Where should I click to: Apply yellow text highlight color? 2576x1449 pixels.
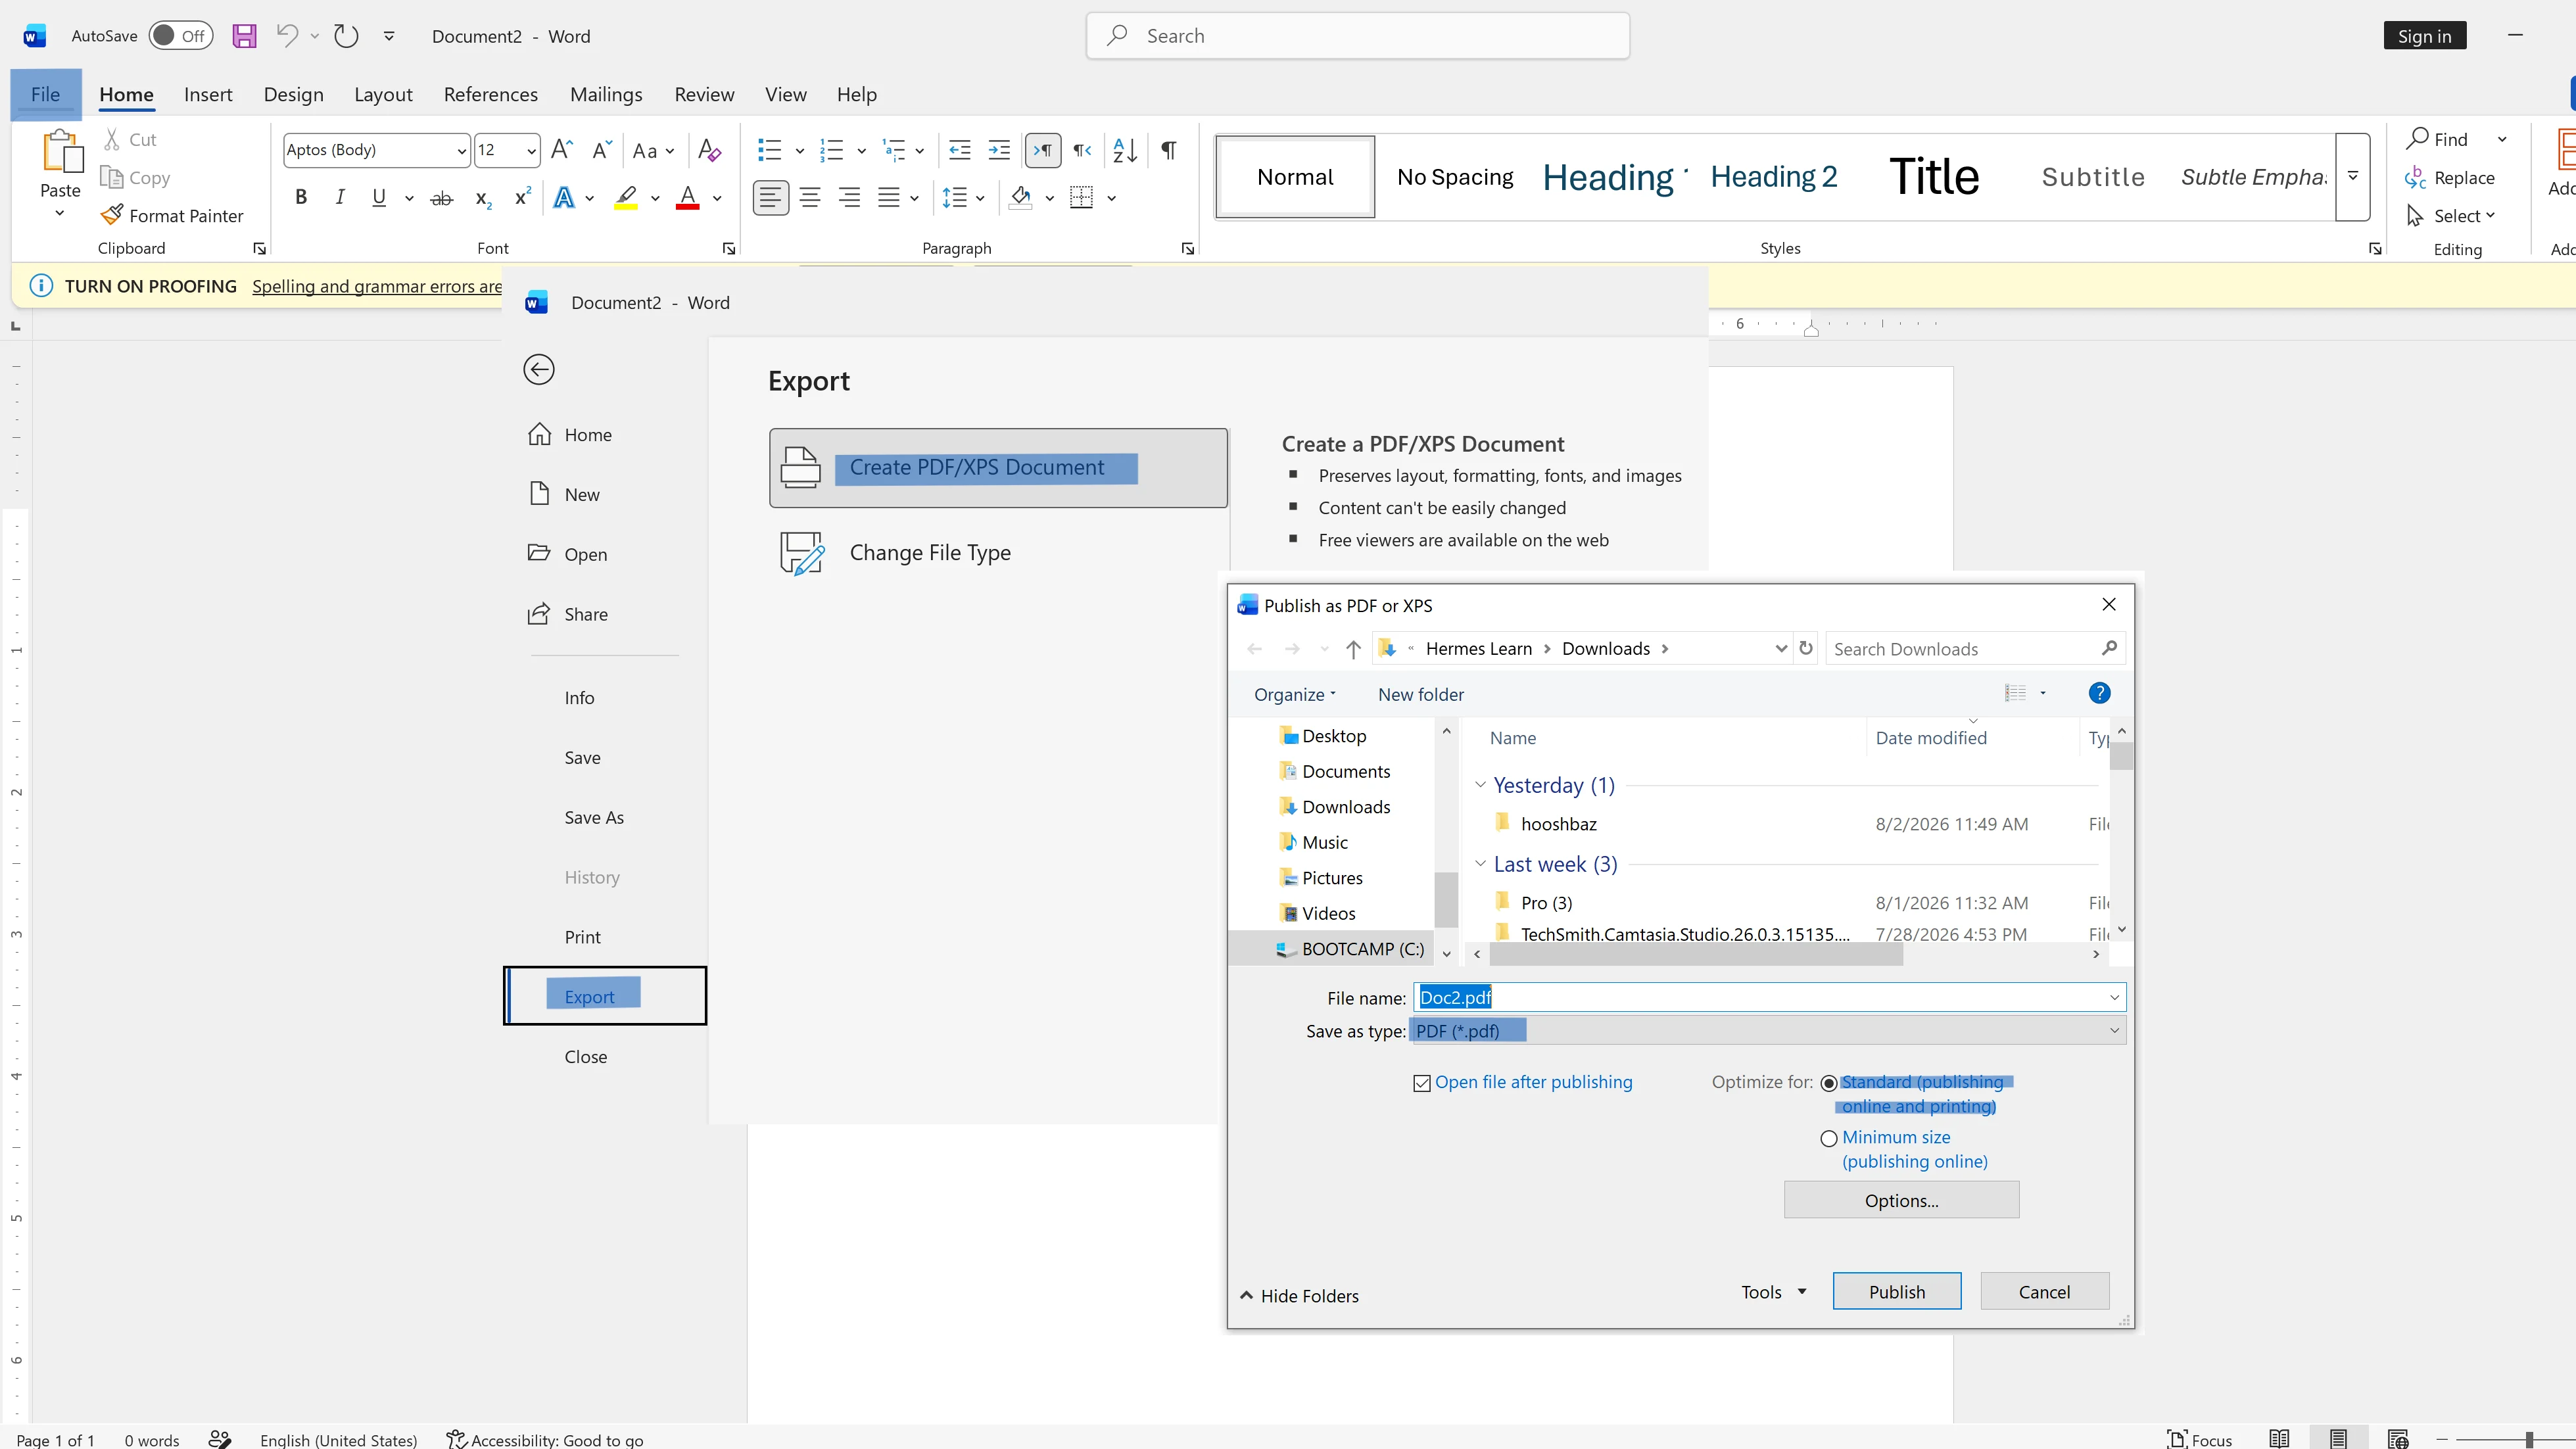pos(626,198)
